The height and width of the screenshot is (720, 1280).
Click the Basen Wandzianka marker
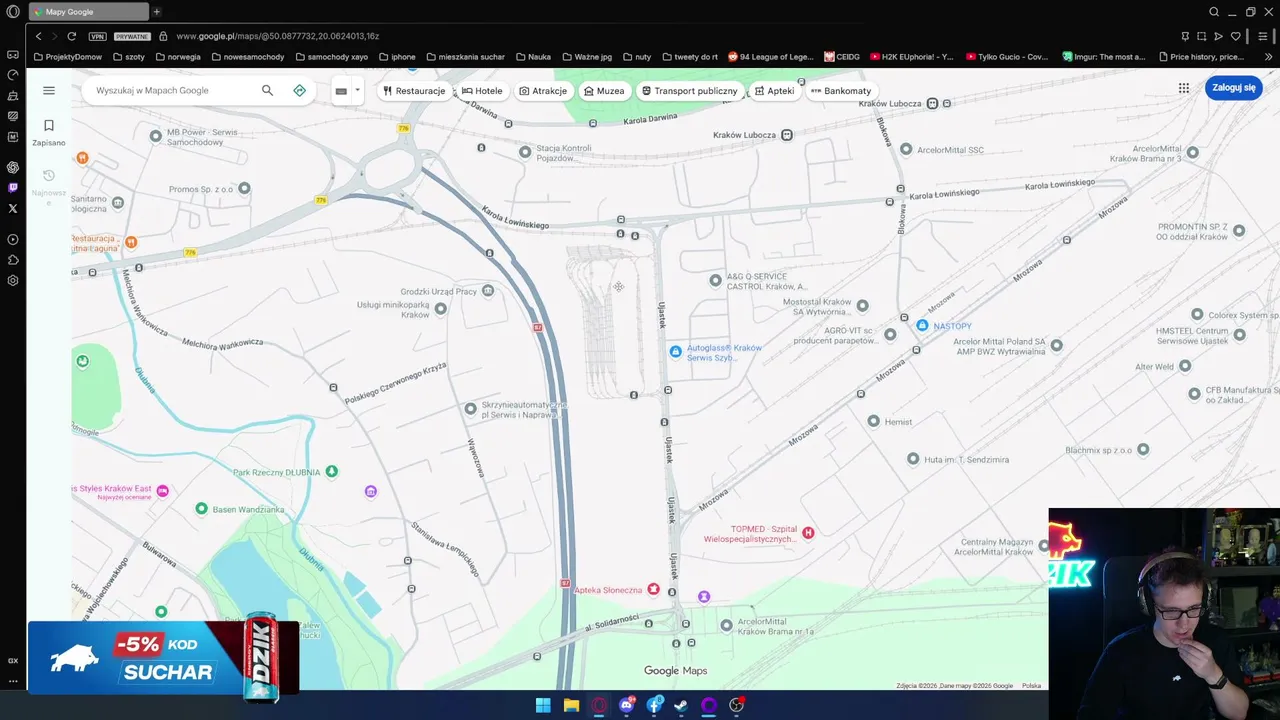(x=201, y=509)
